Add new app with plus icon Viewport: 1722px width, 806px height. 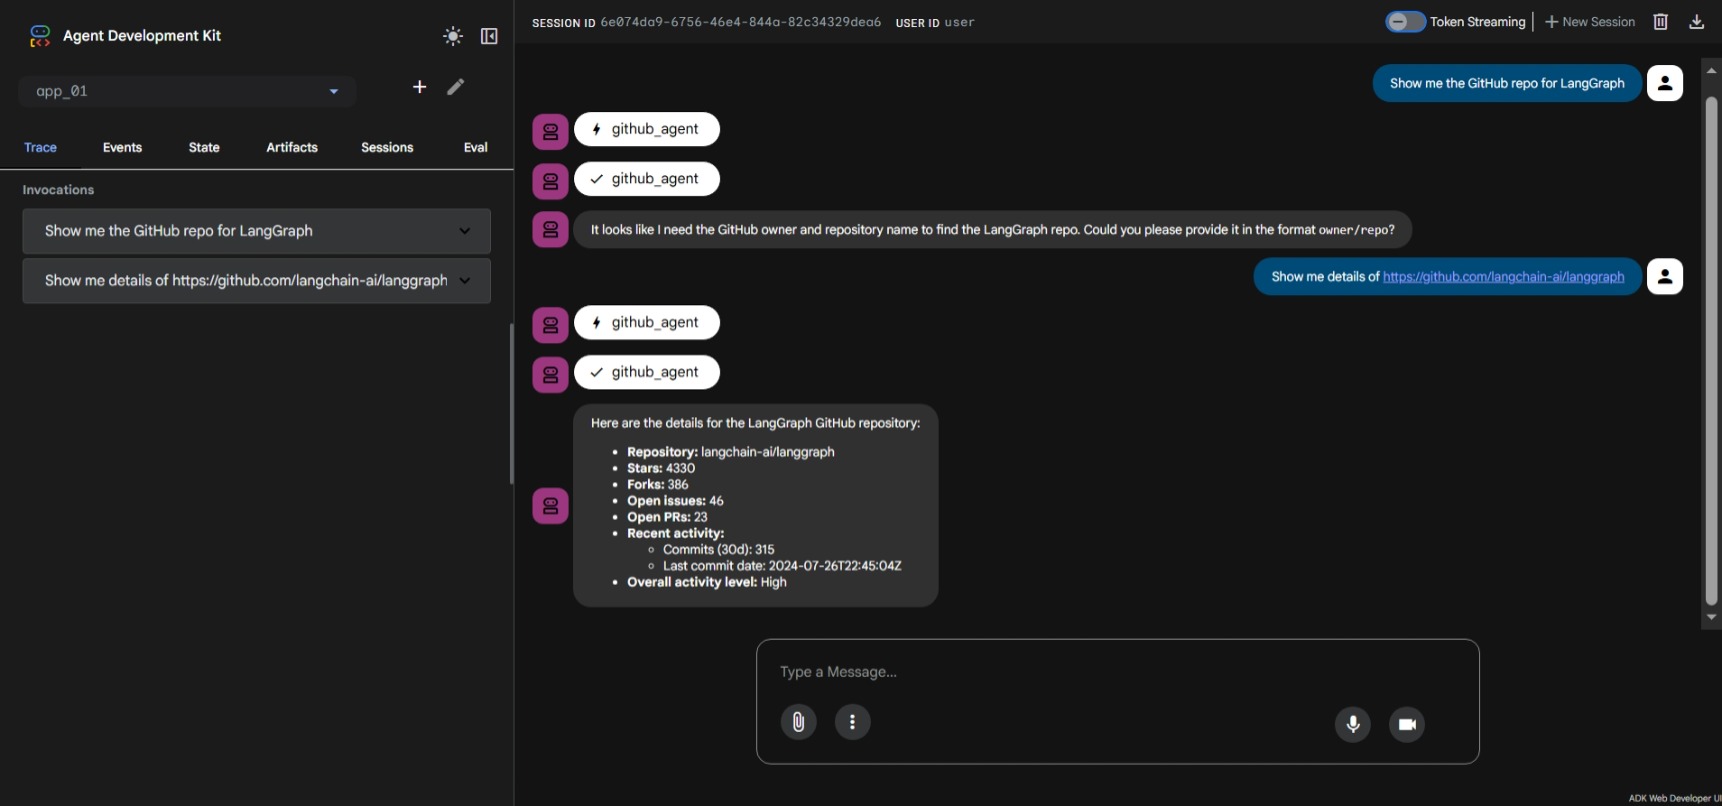(420, 87)
